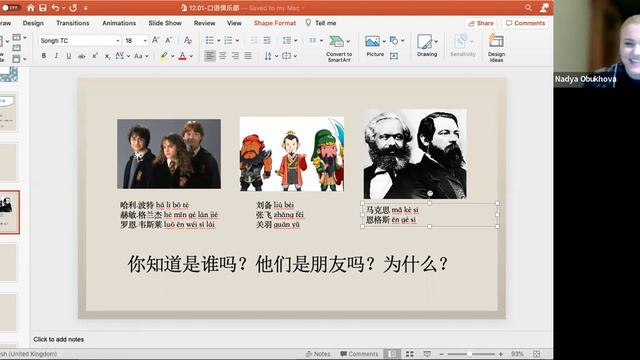The image size is (640, 360).
Task: Switch to Normal view
Action: pos(392,354)
